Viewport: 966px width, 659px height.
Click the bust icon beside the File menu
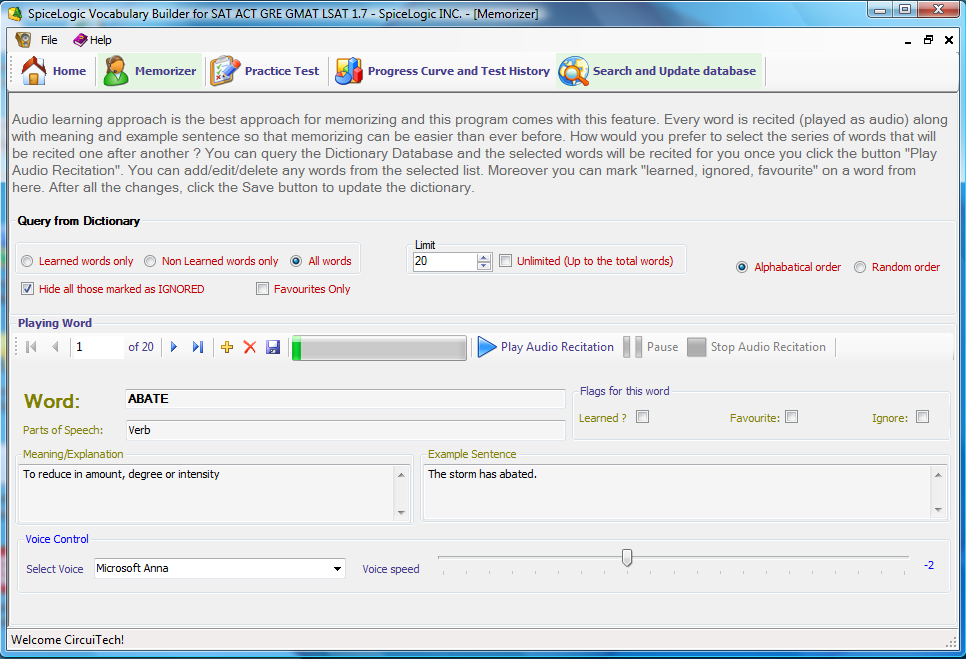pos(23,40)
